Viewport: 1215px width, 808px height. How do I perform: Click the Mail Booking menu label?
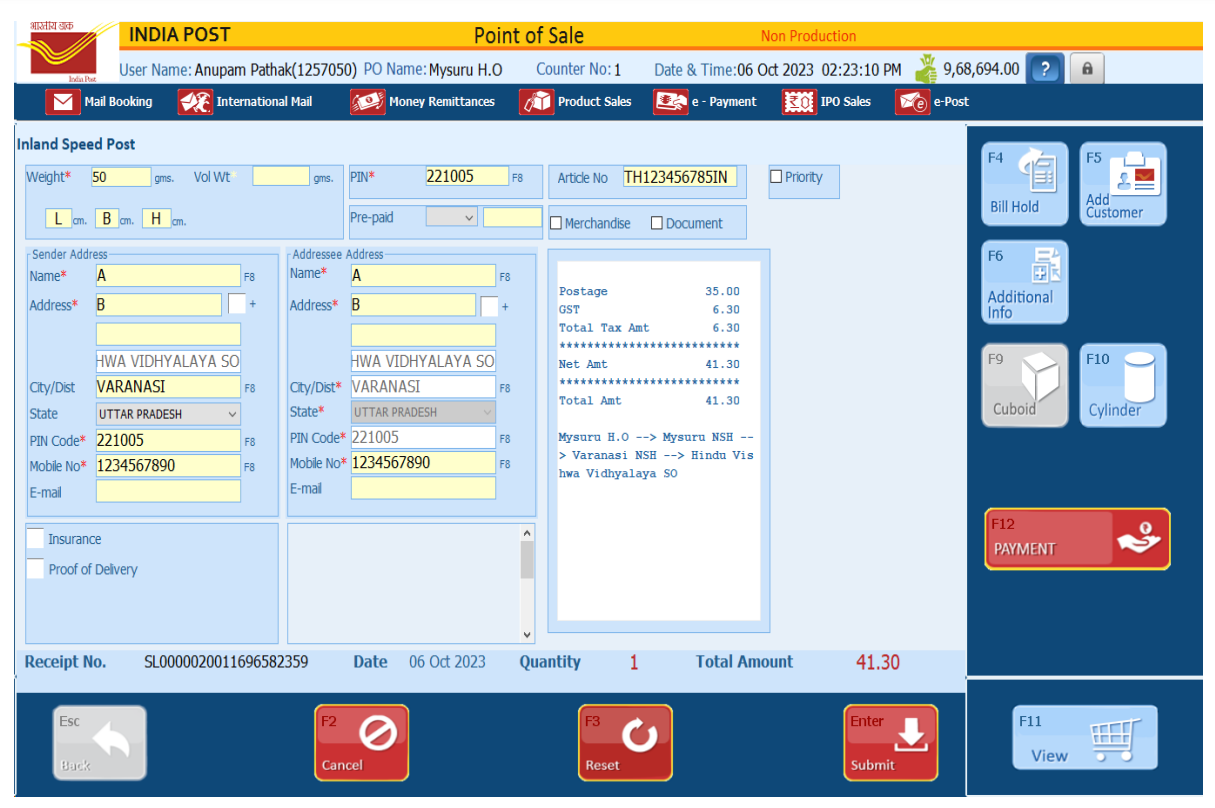(118, 102)
